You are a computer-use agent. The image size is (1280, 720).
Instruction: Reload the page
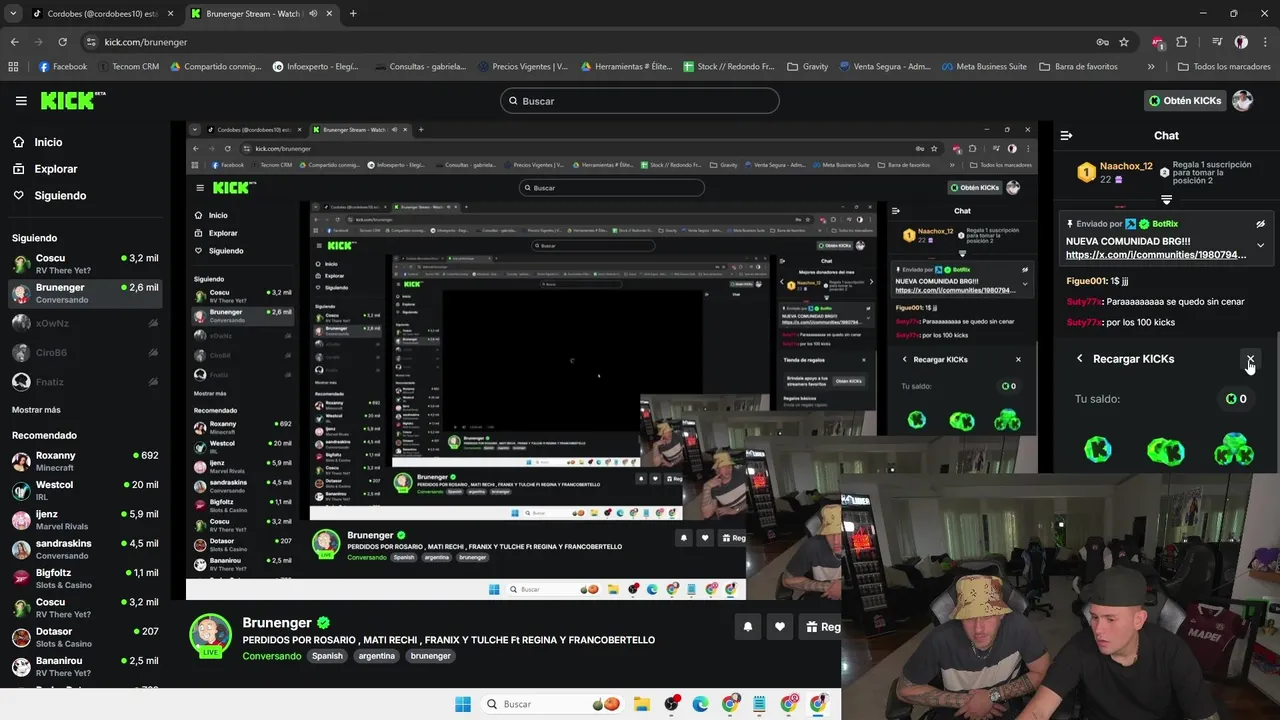coord(62,42)
